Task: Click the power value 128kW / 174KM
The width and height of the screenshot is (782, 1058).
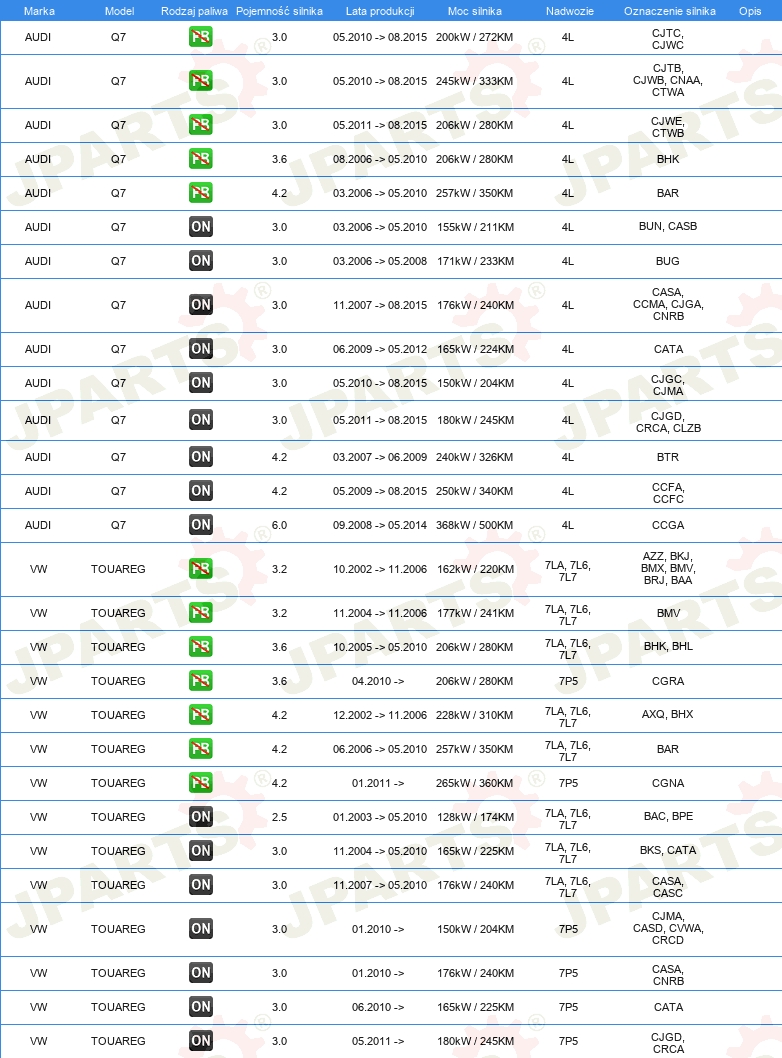Action: [476, 817]
